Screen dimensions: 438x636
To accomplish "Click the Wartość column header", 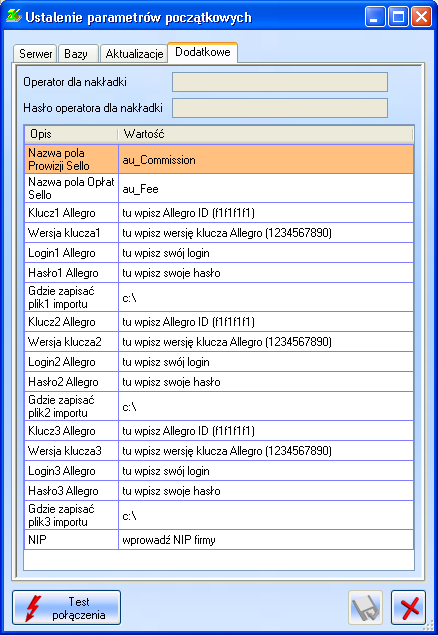I will click(x=266, y=134).
